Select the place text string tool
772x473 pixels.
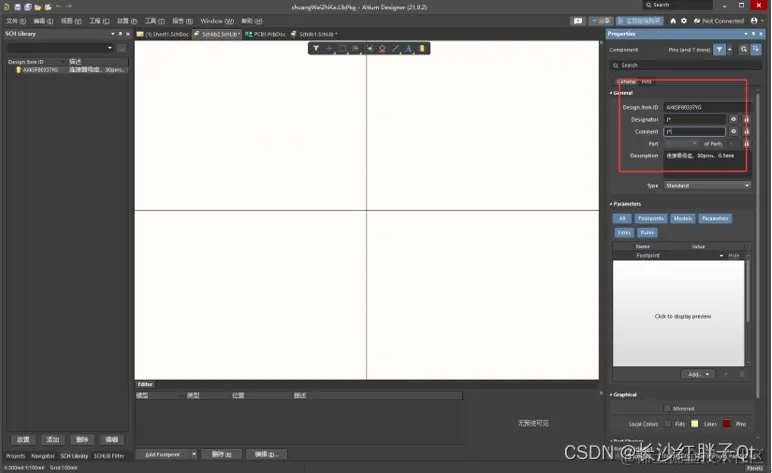pos(408,48)
